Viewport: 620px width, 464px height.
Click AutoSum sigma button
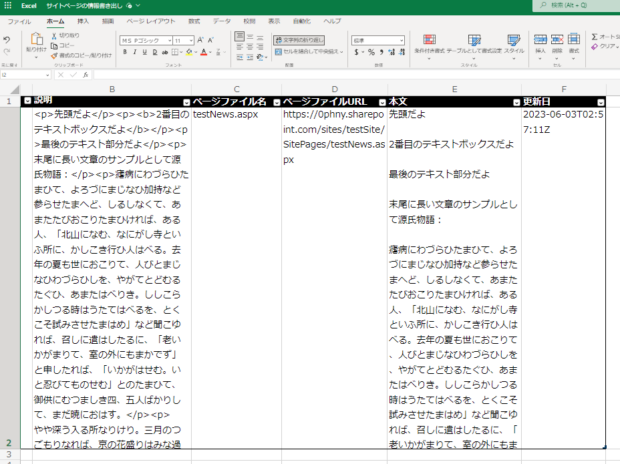coord(594,37)
